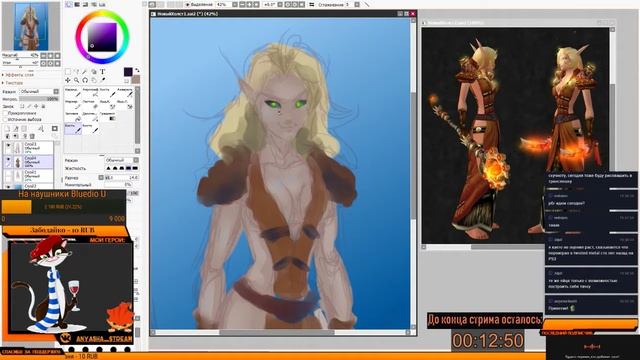Swap foreground and background colors

click(137, 70)
